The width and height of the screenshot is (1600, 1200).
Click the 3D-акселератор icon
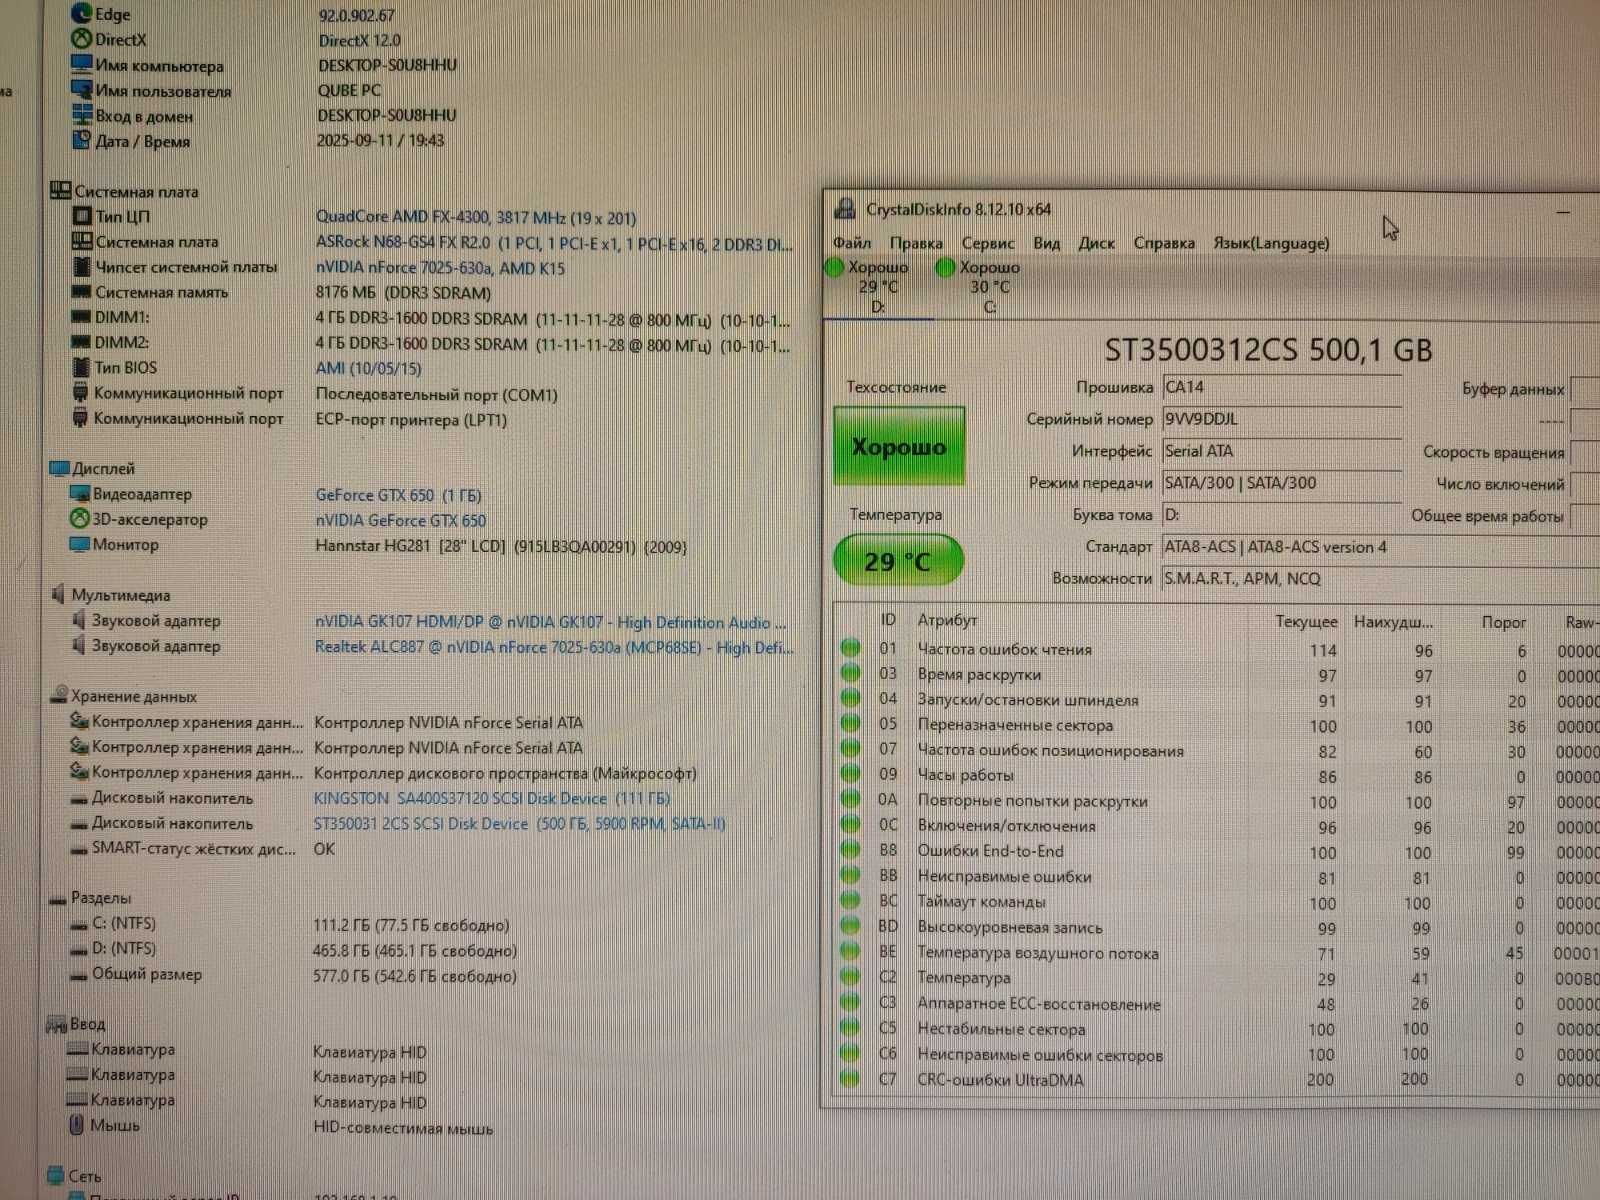(x=79, y=518)
